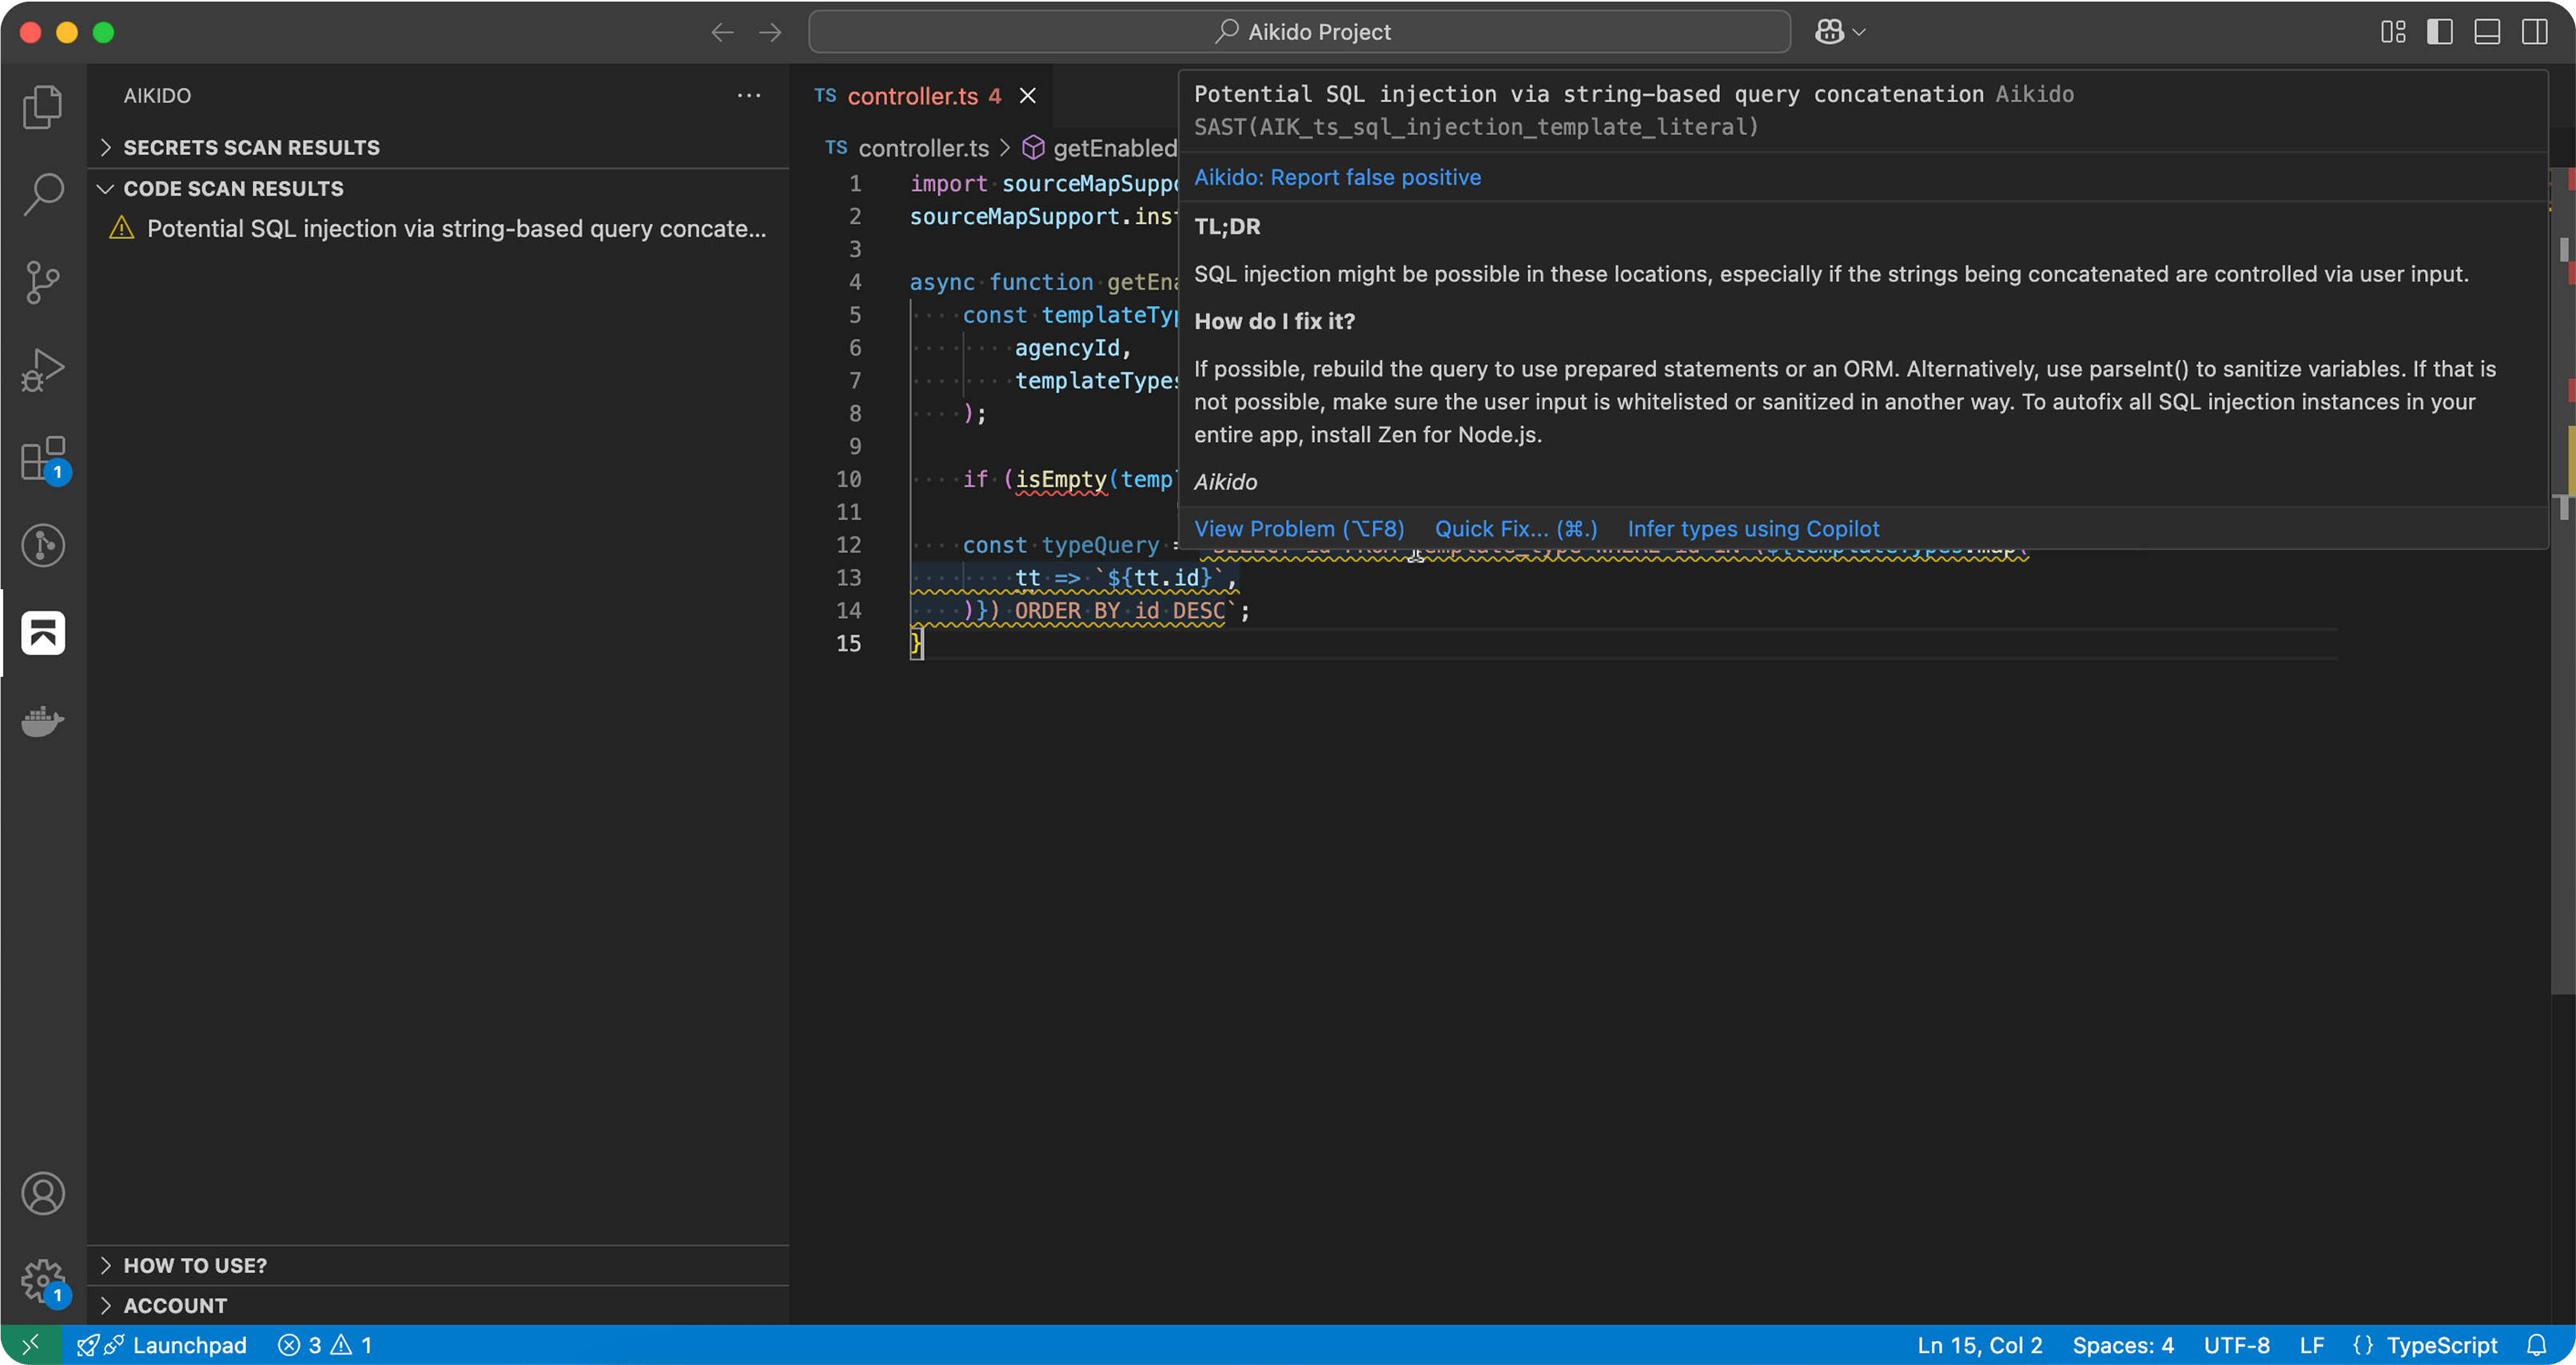Viewport: 2576px width, 1365px height.
Task: Open the Search view in activity bar
Action: point(43,194)
